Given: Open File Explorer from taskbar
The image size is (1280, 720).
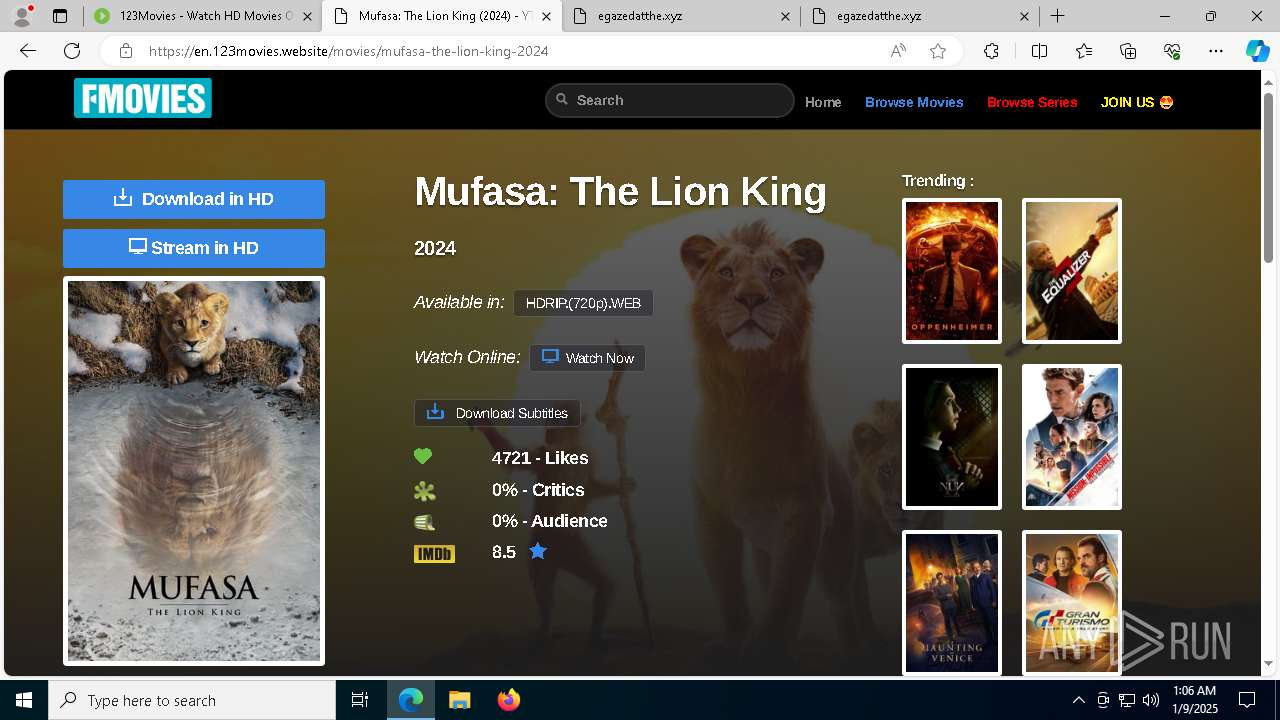Looking at the screenshot, I should pos(459,700).
